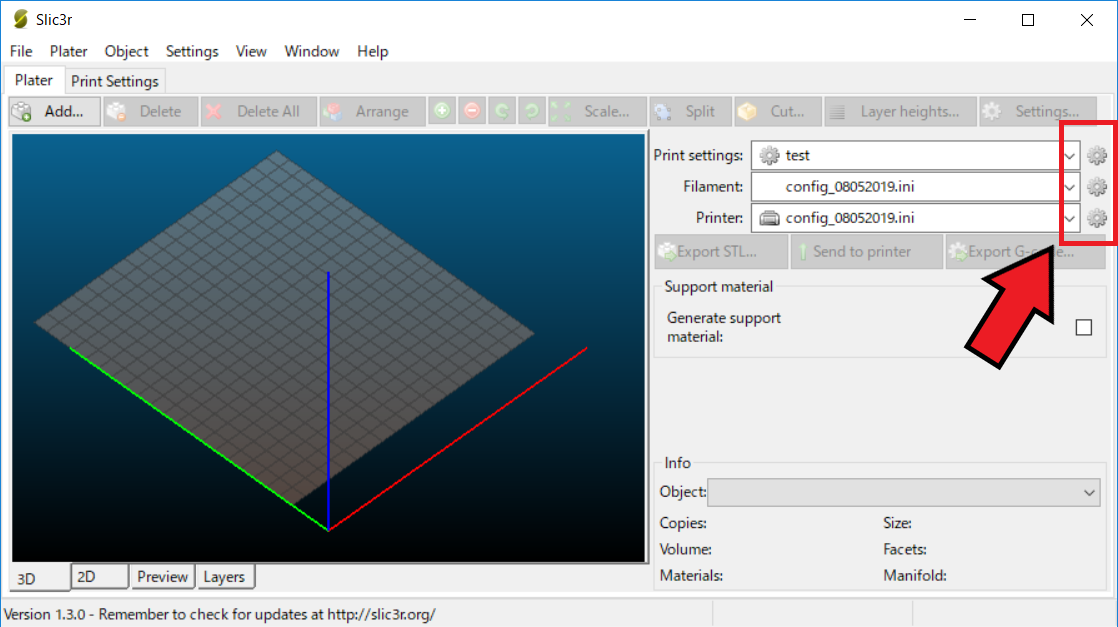
Task: Click Delete All in the toolbar
Action: (259, 111)
